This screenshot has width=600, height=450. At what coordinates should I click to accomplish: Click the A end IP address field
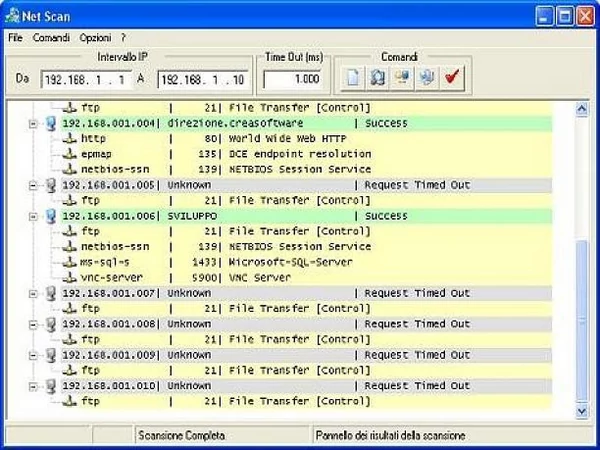pos(203,79)
